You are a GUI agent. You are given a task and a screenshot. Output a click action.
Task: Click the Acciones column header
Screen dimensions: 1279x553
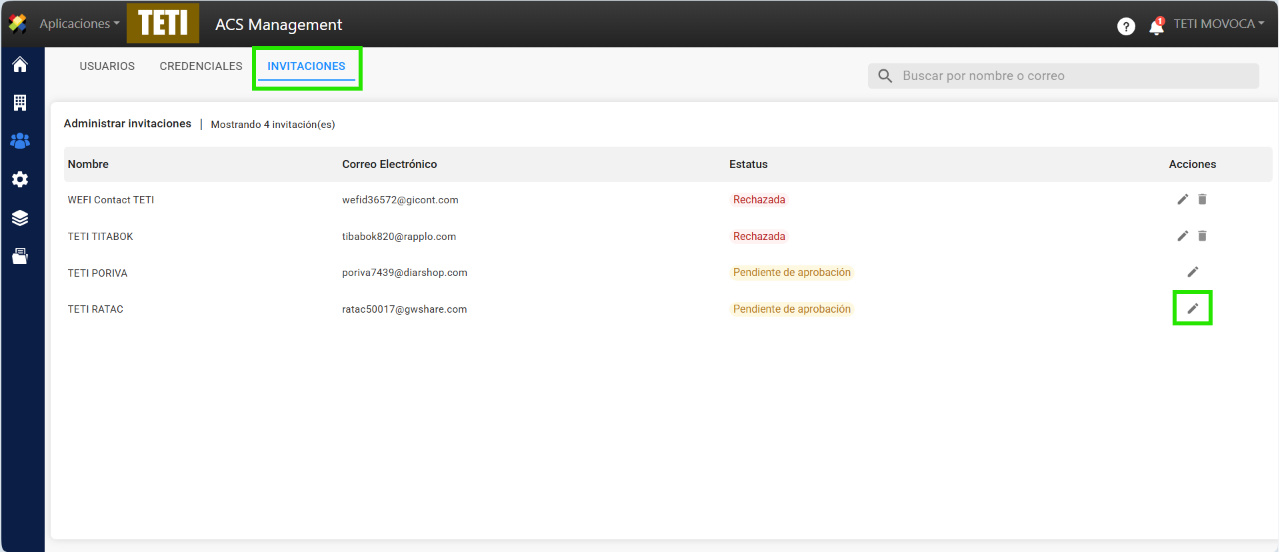1192,164
